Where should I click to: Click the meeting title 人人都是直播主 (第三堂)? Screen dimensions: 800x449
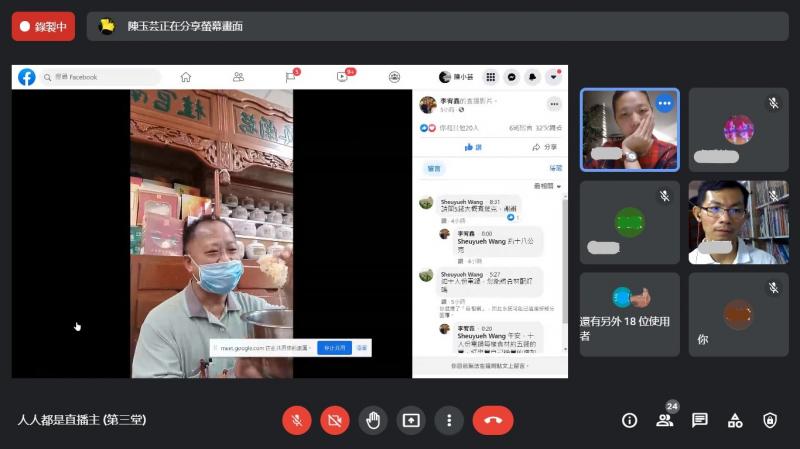pos(82,420)
